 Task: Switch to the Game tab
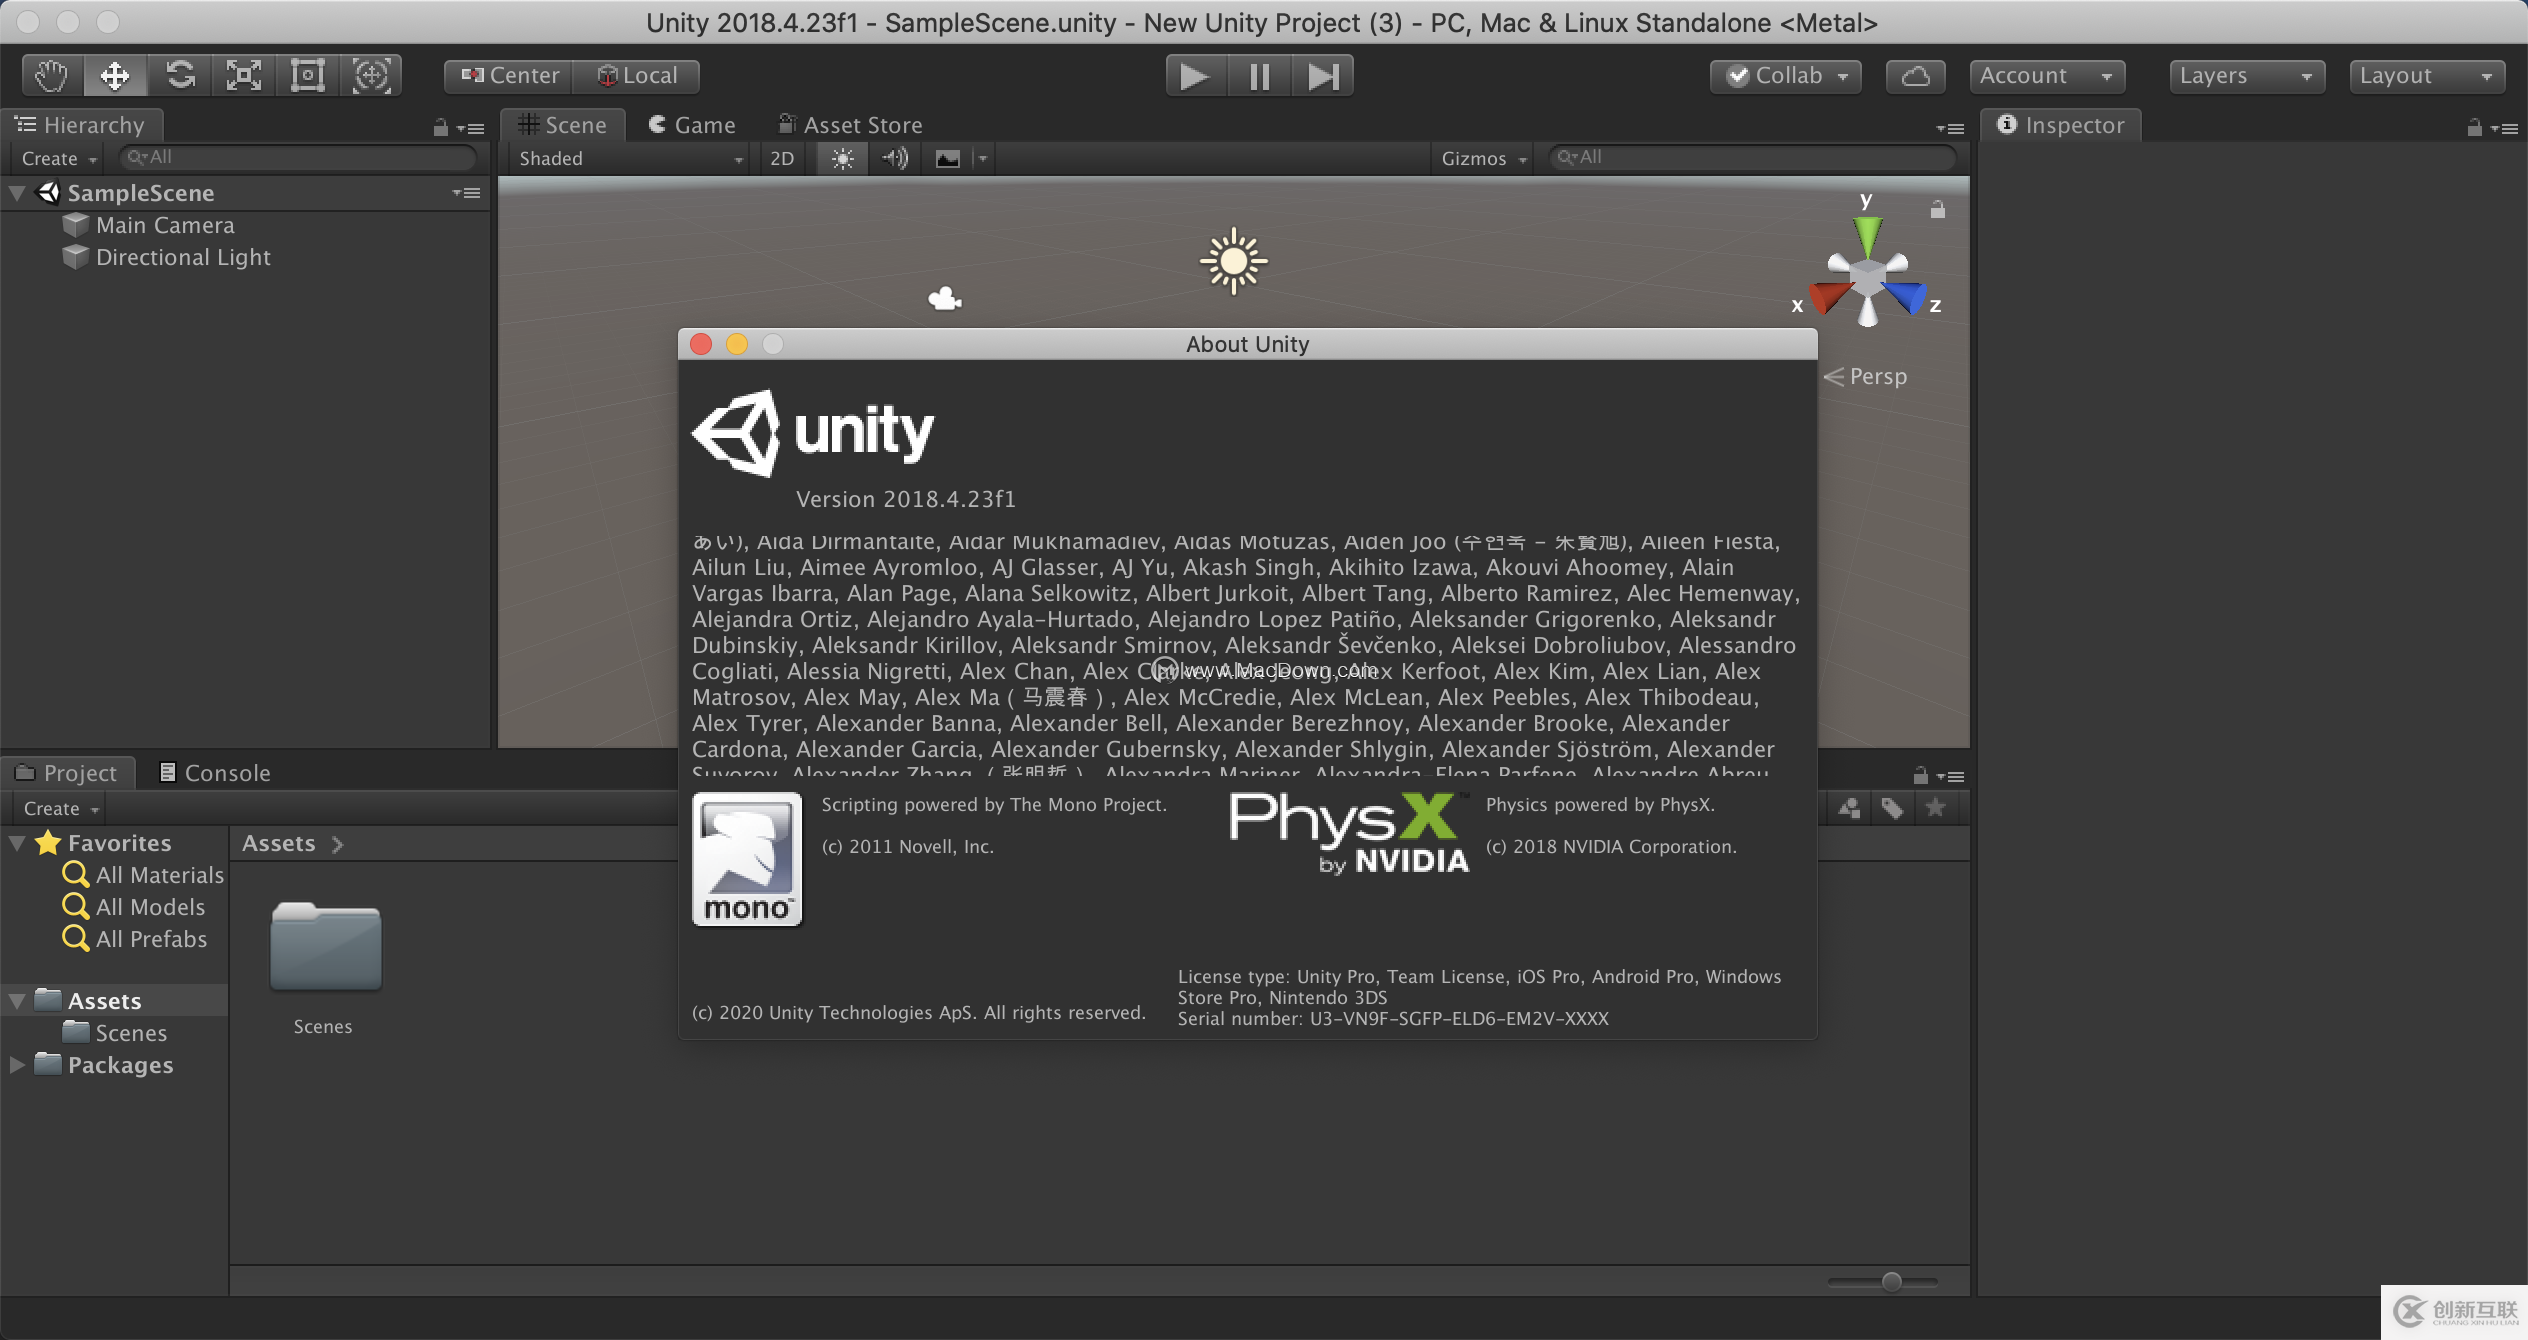[692, 125]
